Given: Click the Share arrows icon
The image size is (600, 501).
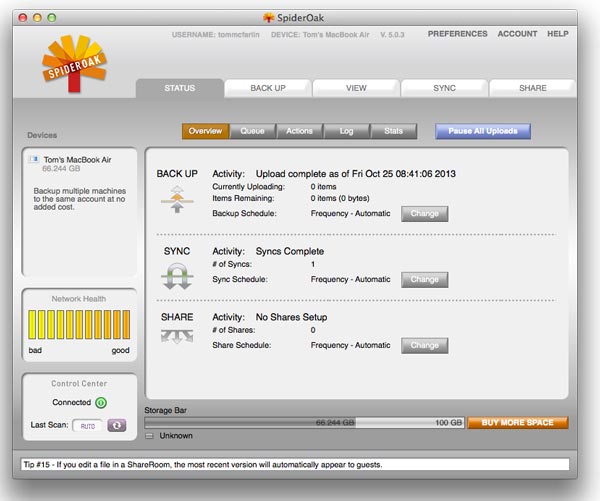Looking at the screenshot, I should click(177, 336).
